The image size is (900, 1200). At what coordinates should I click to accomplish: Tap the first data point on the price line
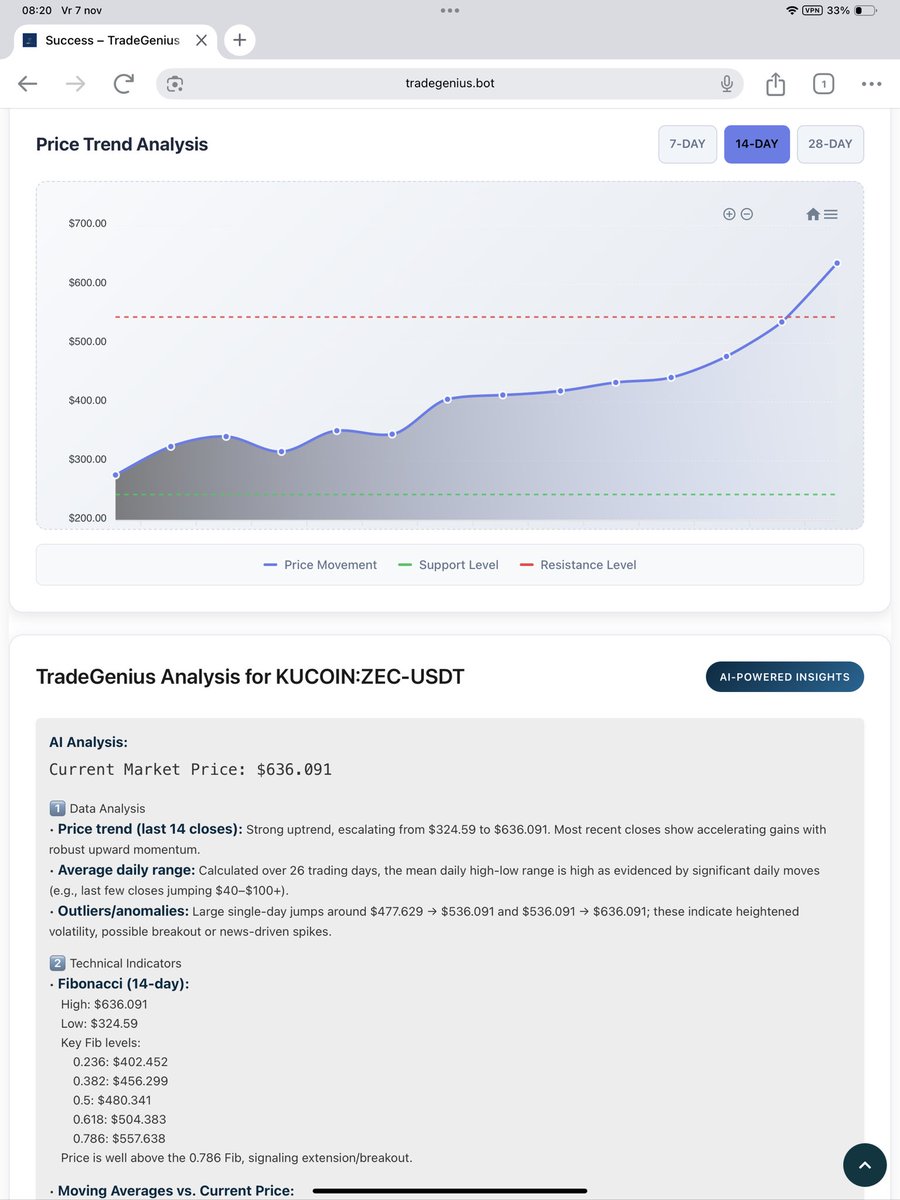point(116,475)
